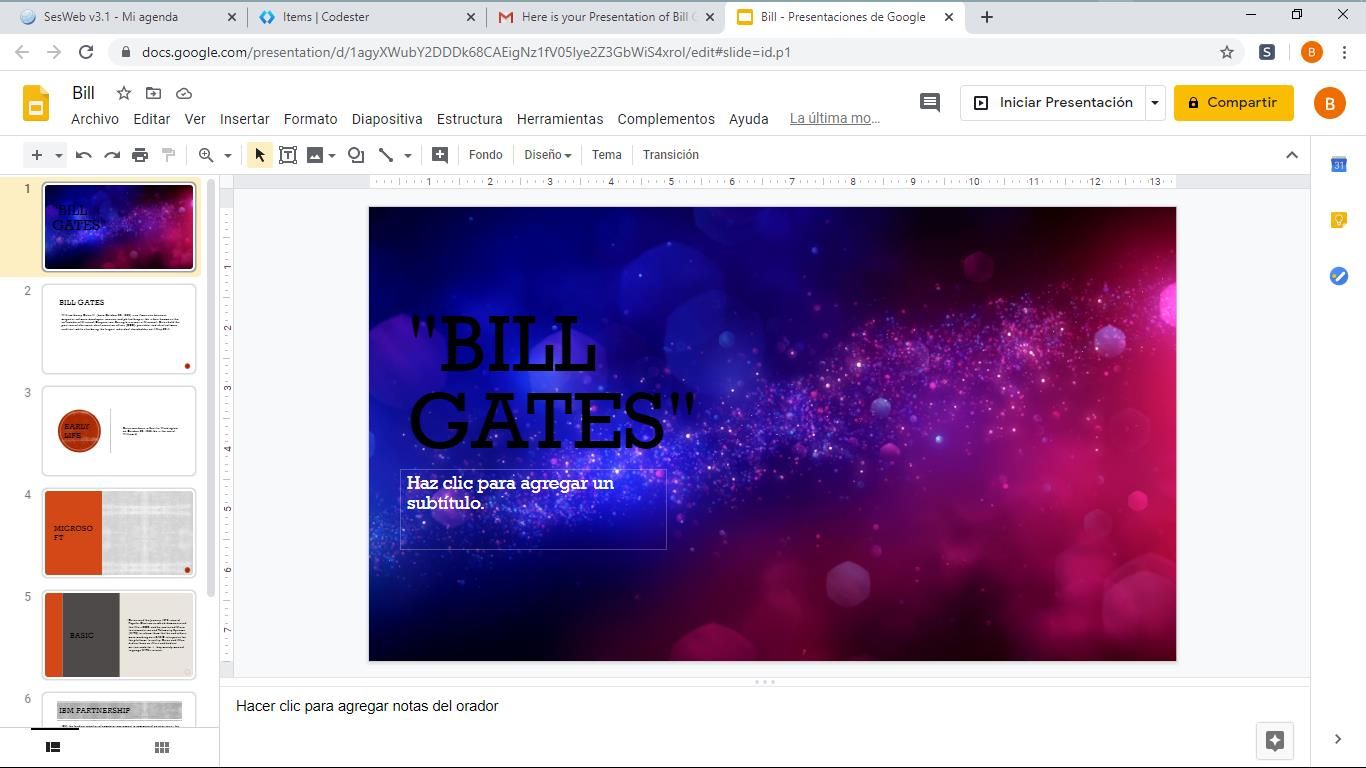Star the Bill presentation

tap(124, 93)
